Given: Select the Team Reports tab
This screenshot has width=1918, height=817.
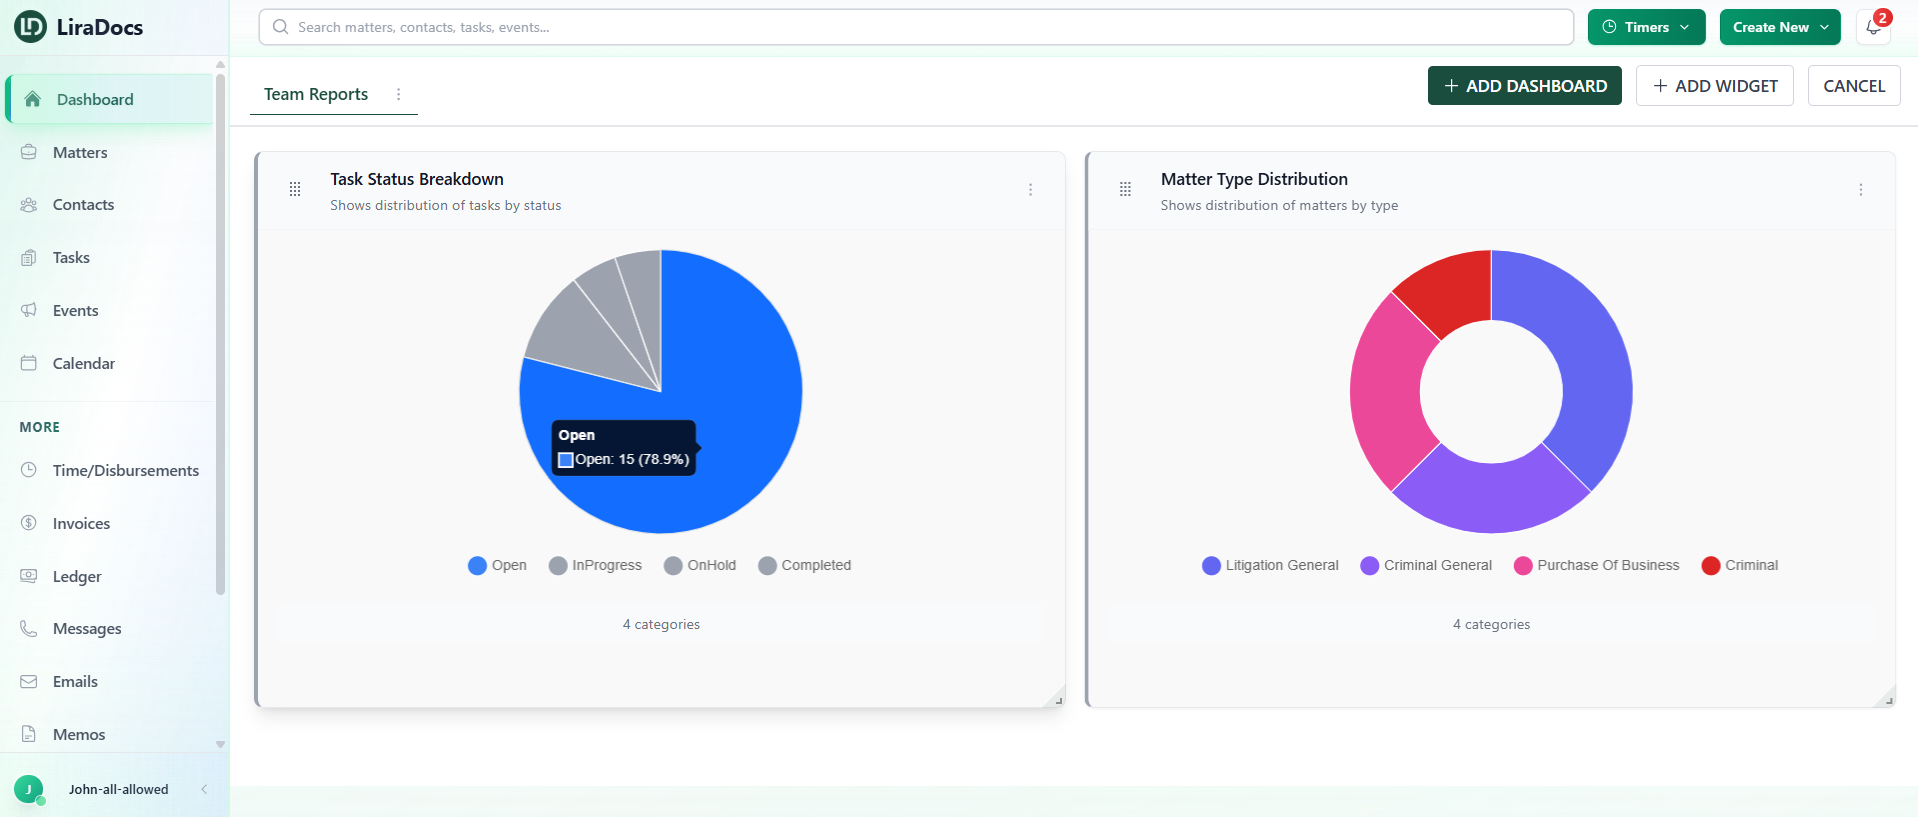Looking at the screenshot, I should (x=316, y=94).
